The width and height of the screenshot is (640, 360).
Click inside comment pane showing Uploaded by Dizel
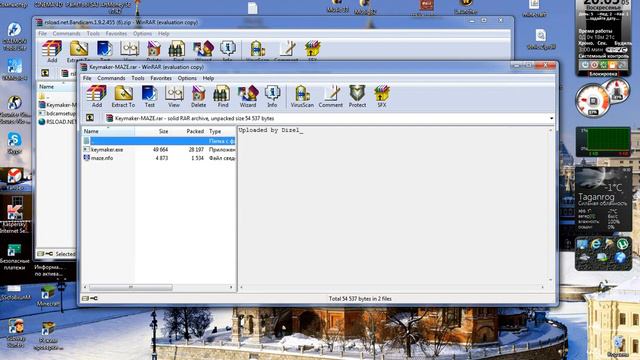(394, 204)
